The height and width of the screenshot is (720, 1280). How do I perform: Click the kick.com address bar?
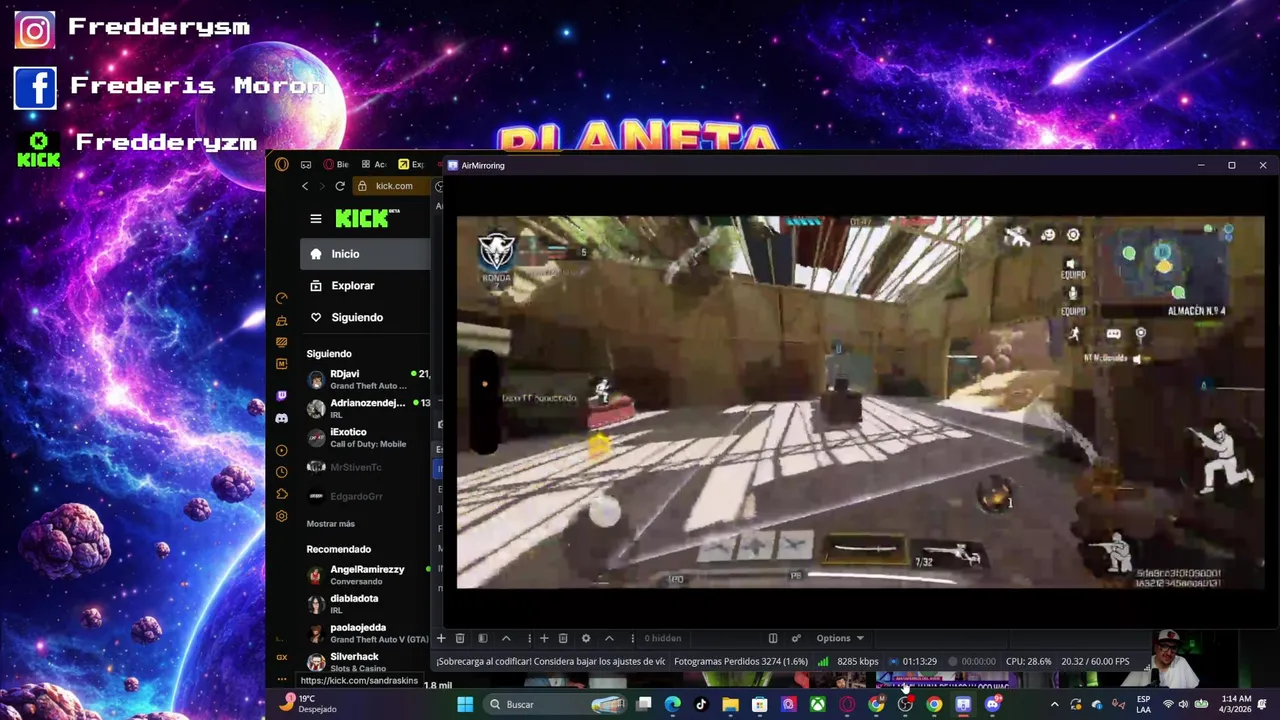click(x=394, y=186)
